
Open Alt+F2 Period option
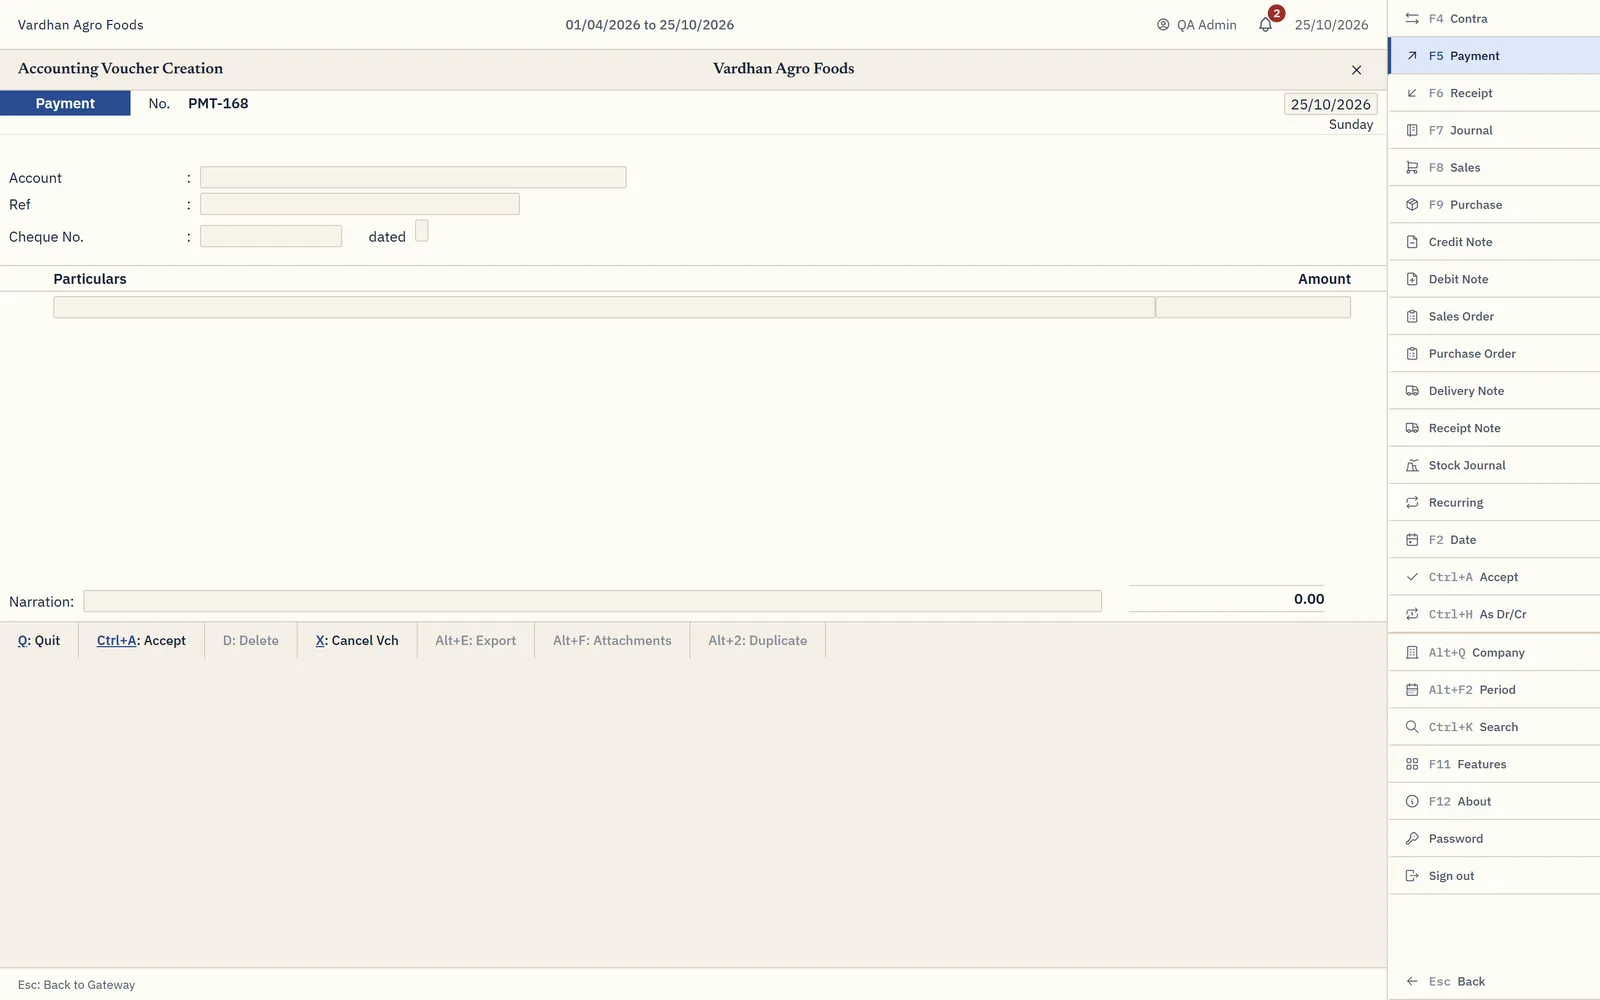tap(1494, 690)
